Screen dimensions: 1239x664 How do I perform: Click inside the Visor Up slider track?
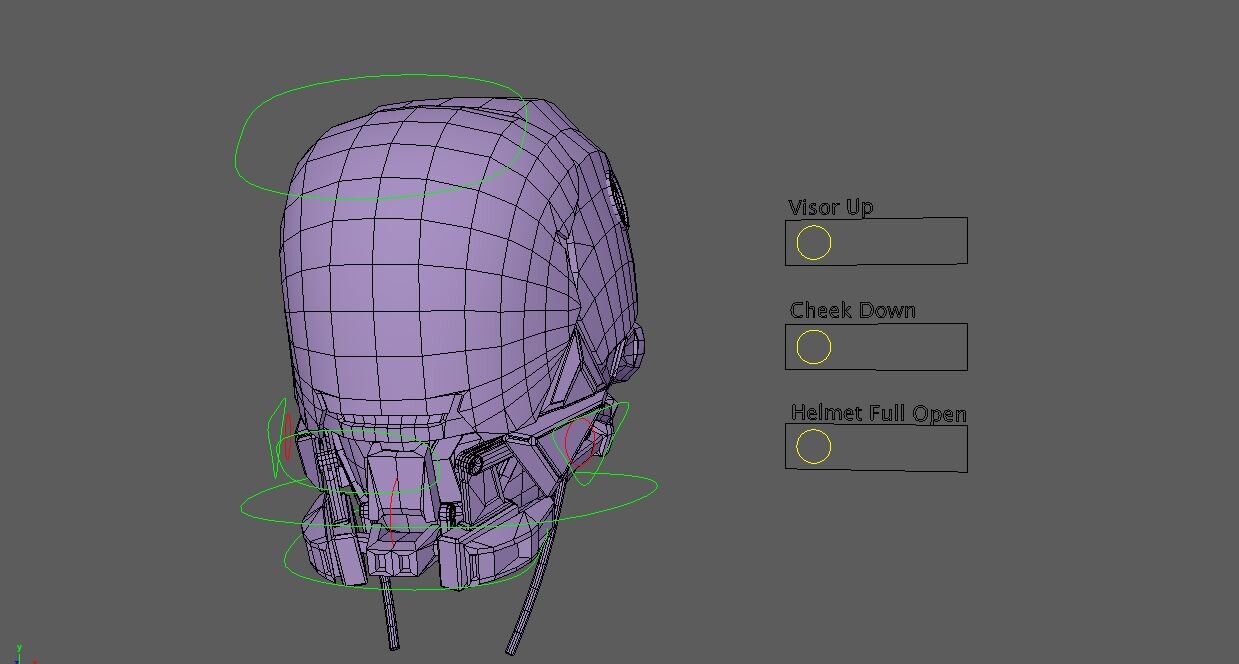click(x=900, y=241)
